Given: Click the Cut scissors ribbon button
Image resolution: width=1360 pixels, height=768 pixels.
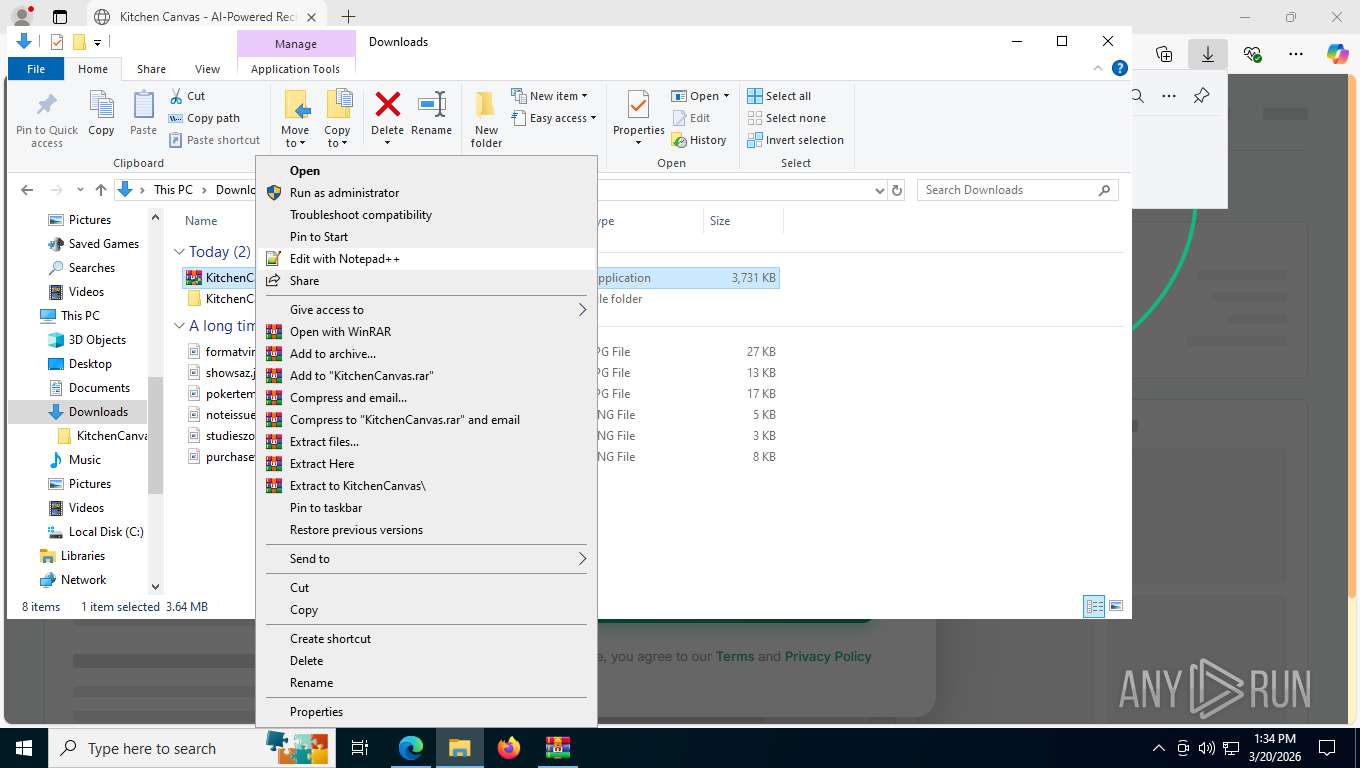Looking at the screenshot, I should click(x=186, y=96).
